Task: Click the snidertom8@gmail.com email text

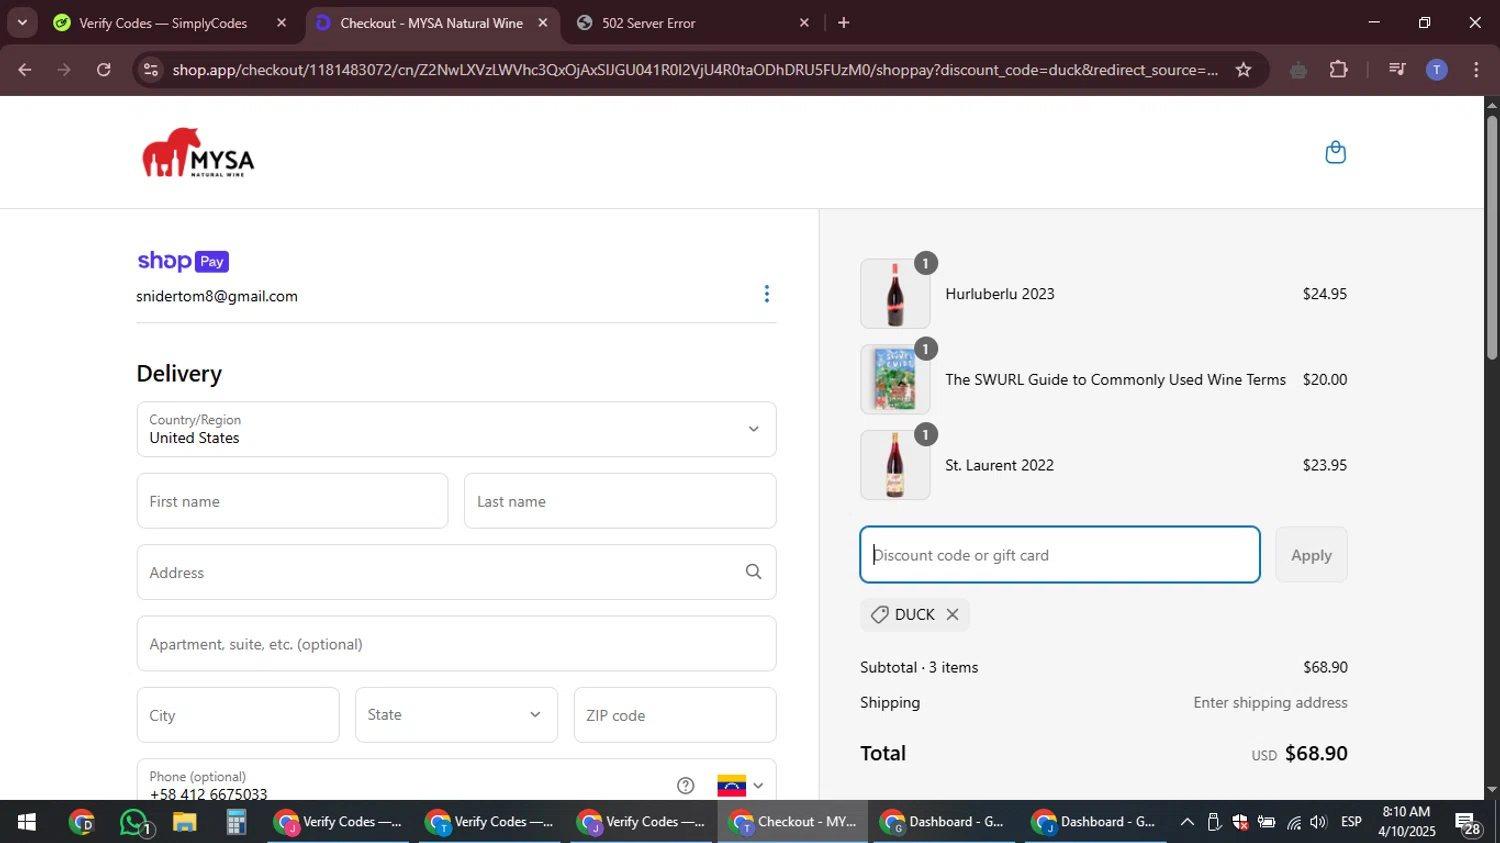Action: tap(217, 296)
